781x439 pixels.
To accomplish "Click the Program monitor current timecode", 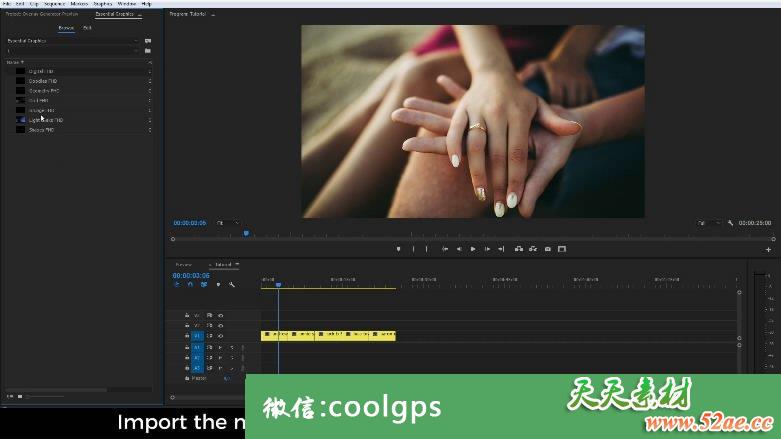I will click(189, 223).
